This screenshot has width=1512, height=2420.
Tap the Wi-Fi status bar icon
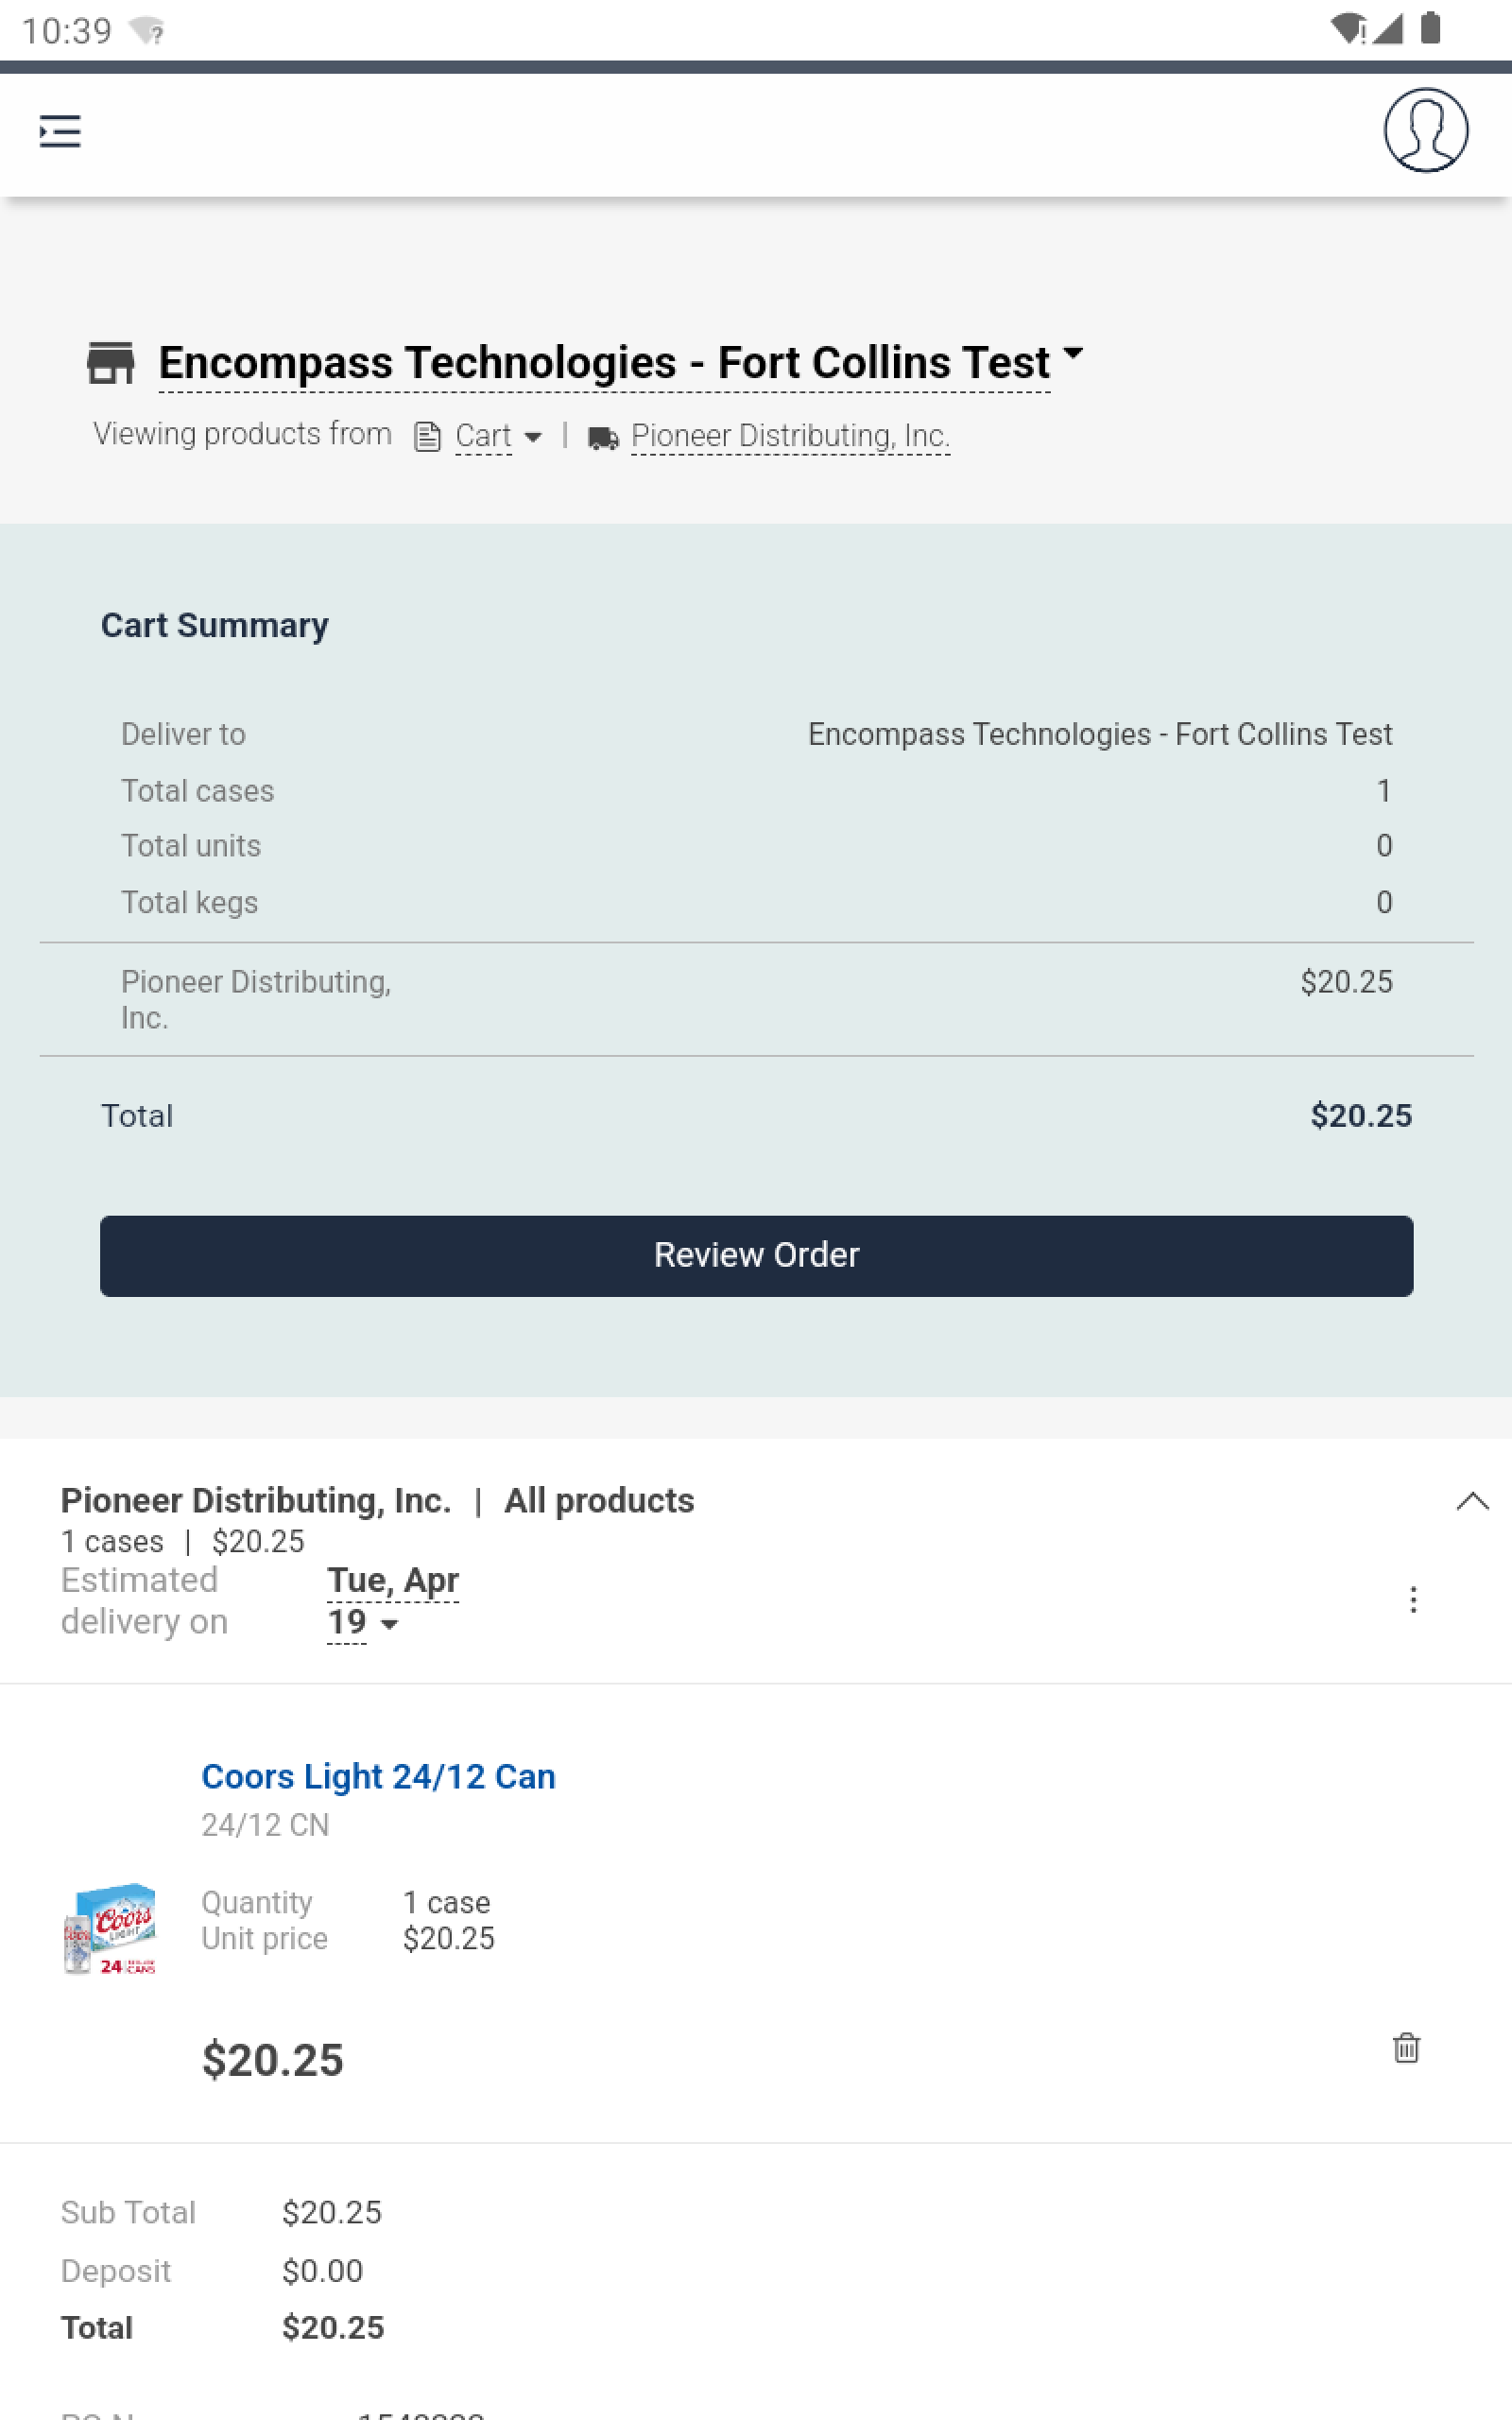click(x=1347, y=29)
